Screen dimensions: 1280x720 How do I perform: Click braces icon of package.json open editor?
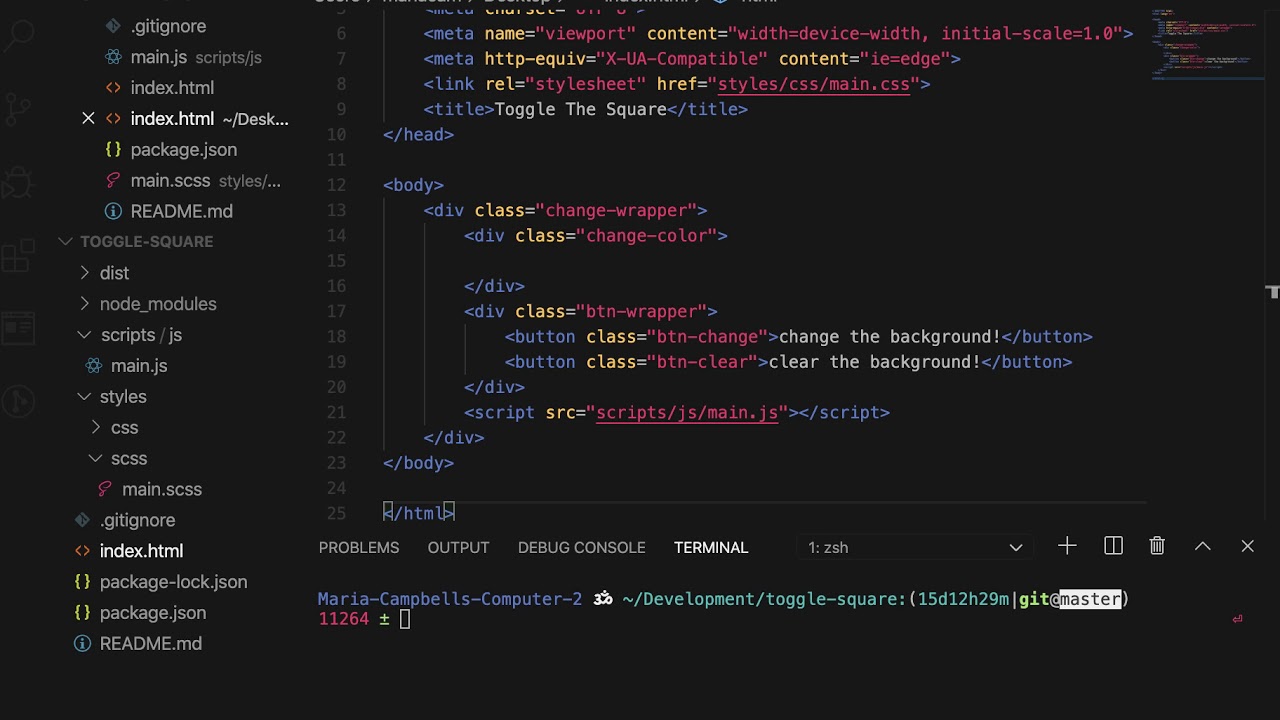pos(113,150)
